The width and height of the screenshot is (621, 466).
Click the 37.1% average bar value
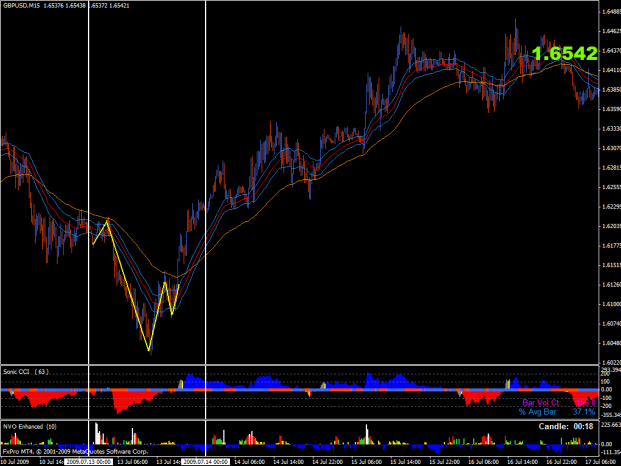coord(584,412)
